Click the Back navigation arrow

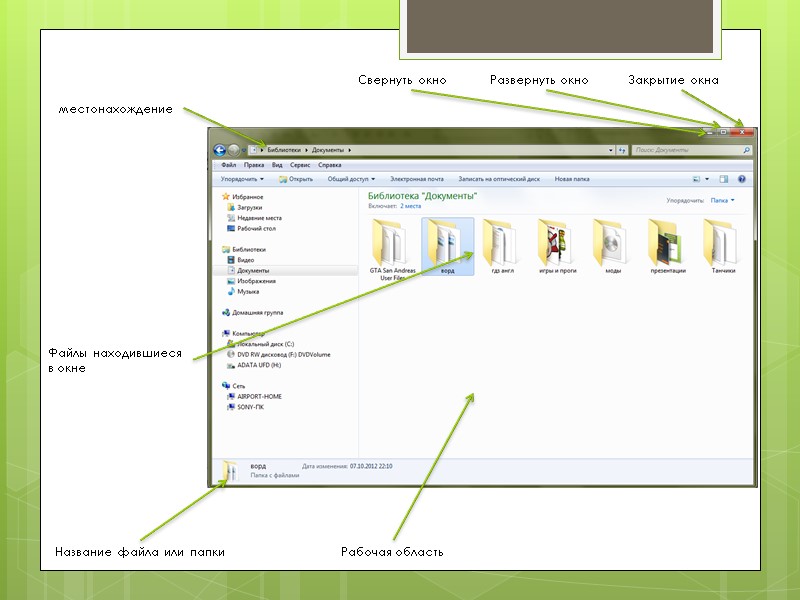coord(219,150)
